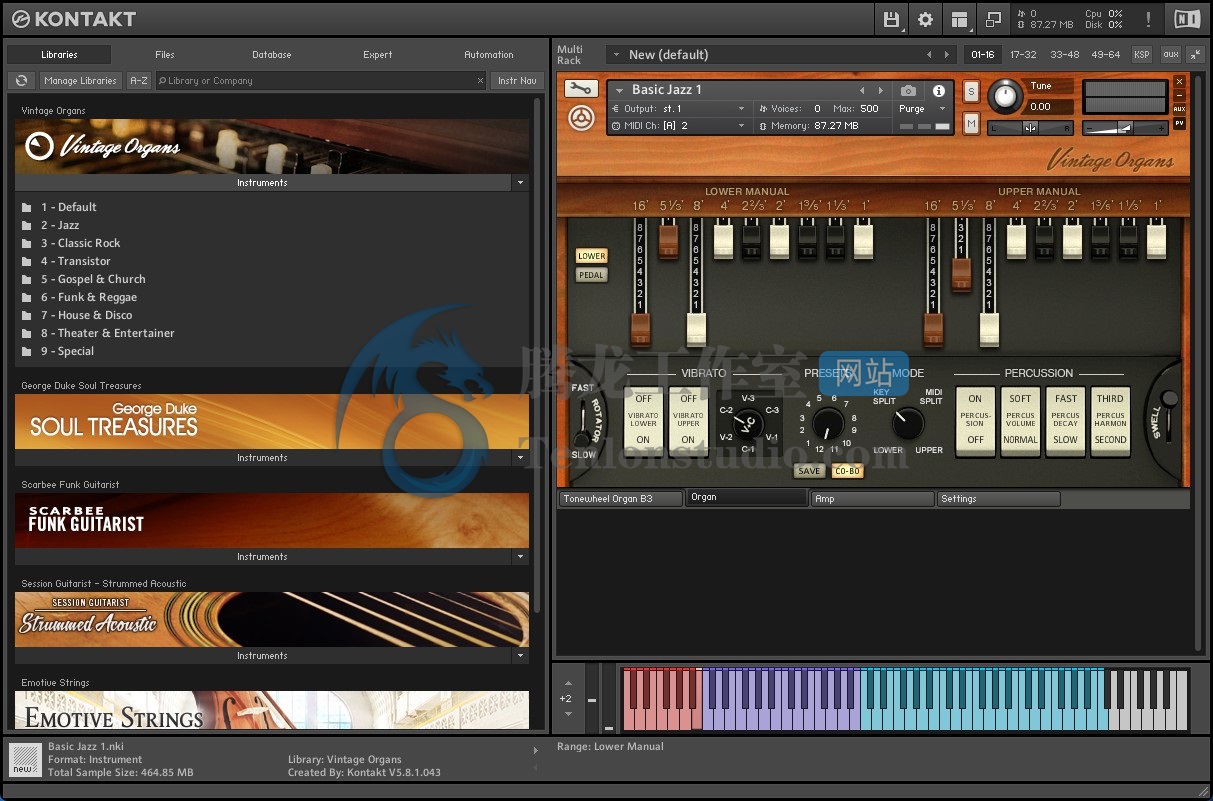Click the Tune knob

1005,96
